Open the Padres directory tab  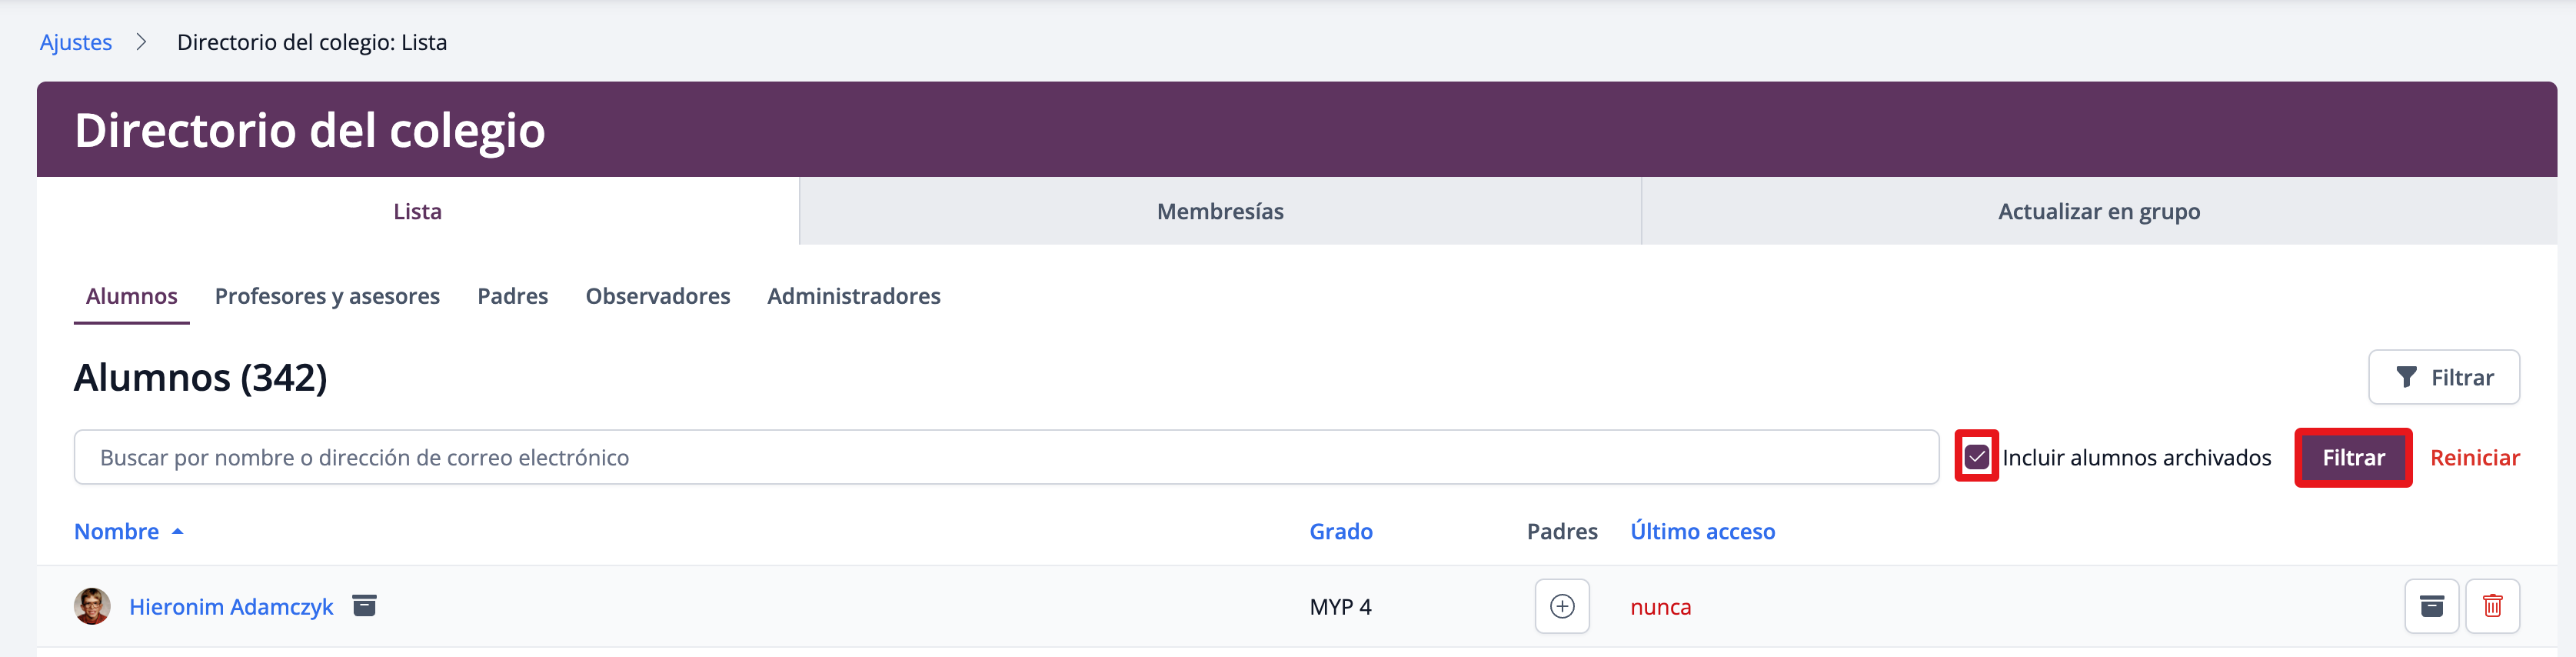[x=512, y=296]
